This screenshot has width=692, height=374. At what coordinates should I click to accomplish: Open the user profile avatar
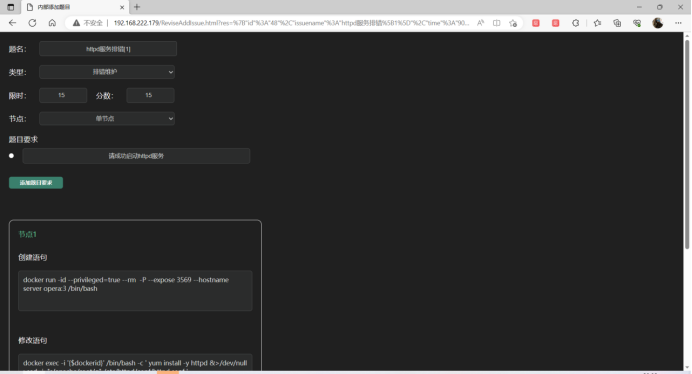pos(658,23)
